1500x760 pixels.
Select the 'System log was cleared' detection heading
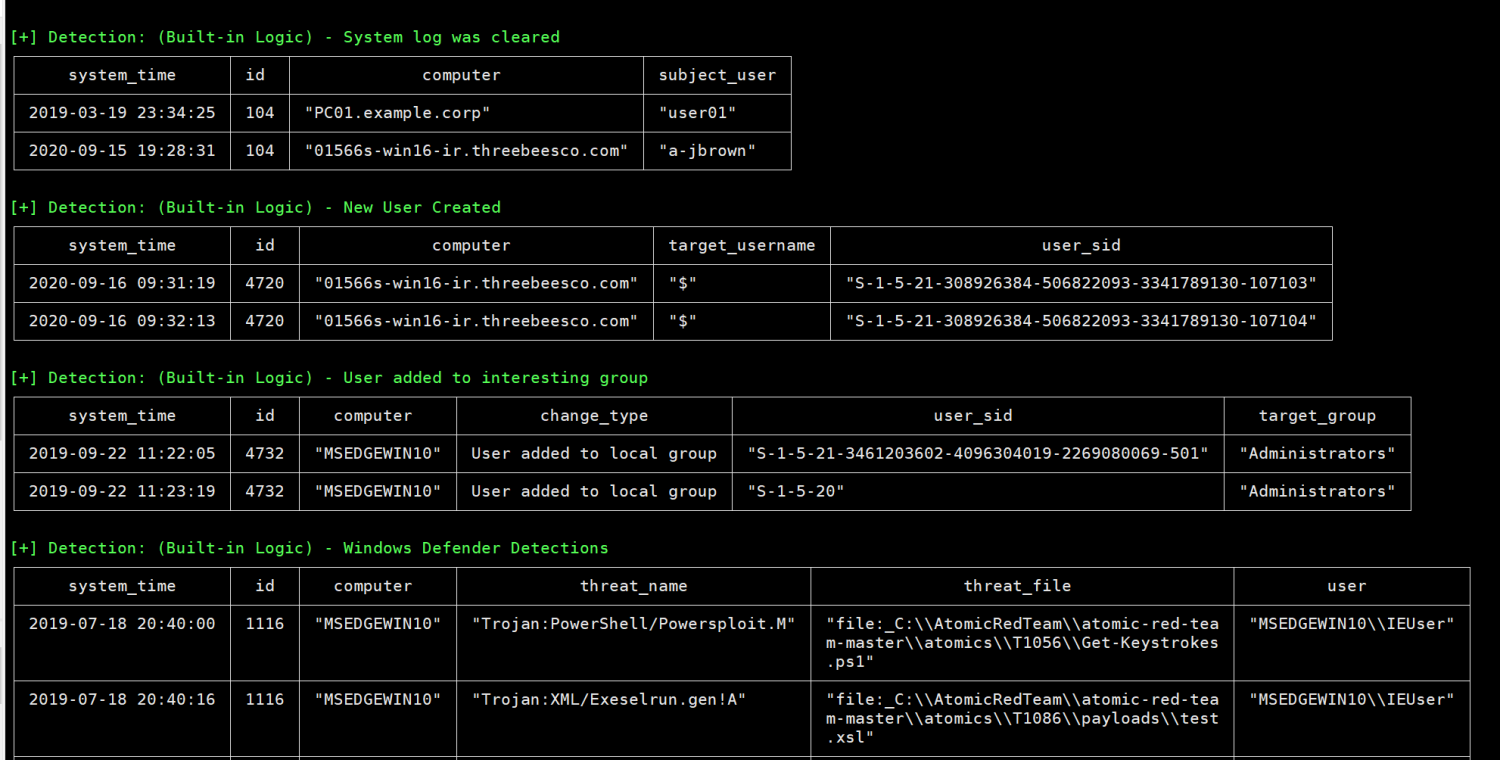pos(285,37)
